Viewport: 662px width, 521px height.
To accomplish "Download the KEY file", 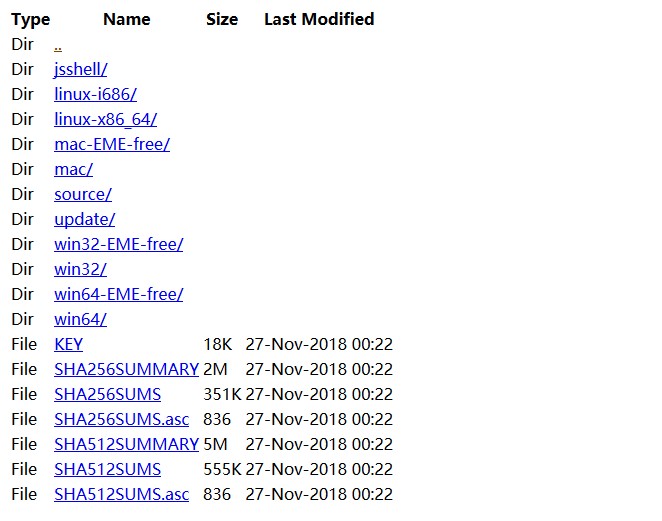I will (69, 344).
